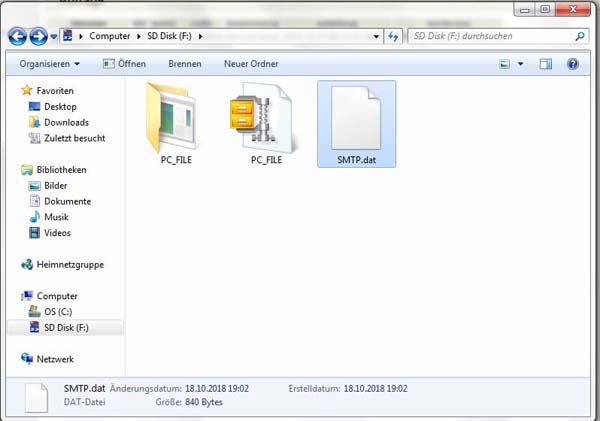
Task: Click the Brennen toolbar button
Action: pos(184,64)
